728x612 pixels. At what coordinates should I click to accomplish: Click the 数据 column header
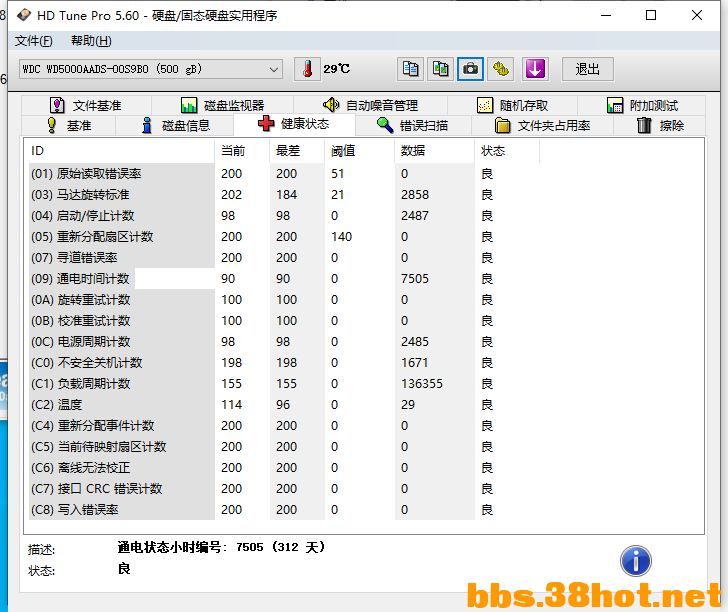(435, 151)
